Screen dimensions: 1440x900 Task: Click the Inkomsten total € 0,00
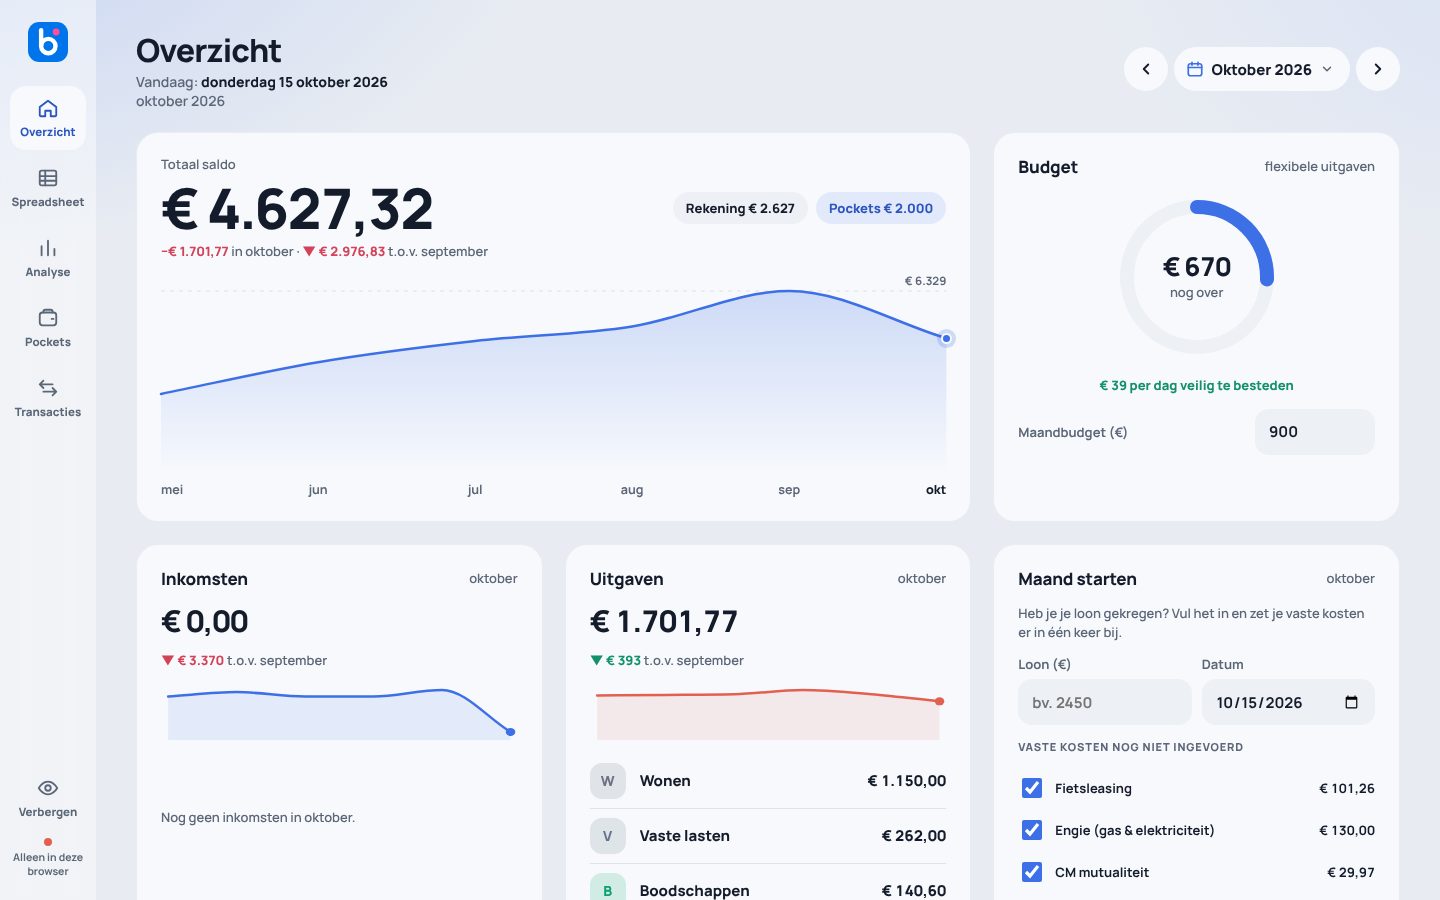(205, 621)
